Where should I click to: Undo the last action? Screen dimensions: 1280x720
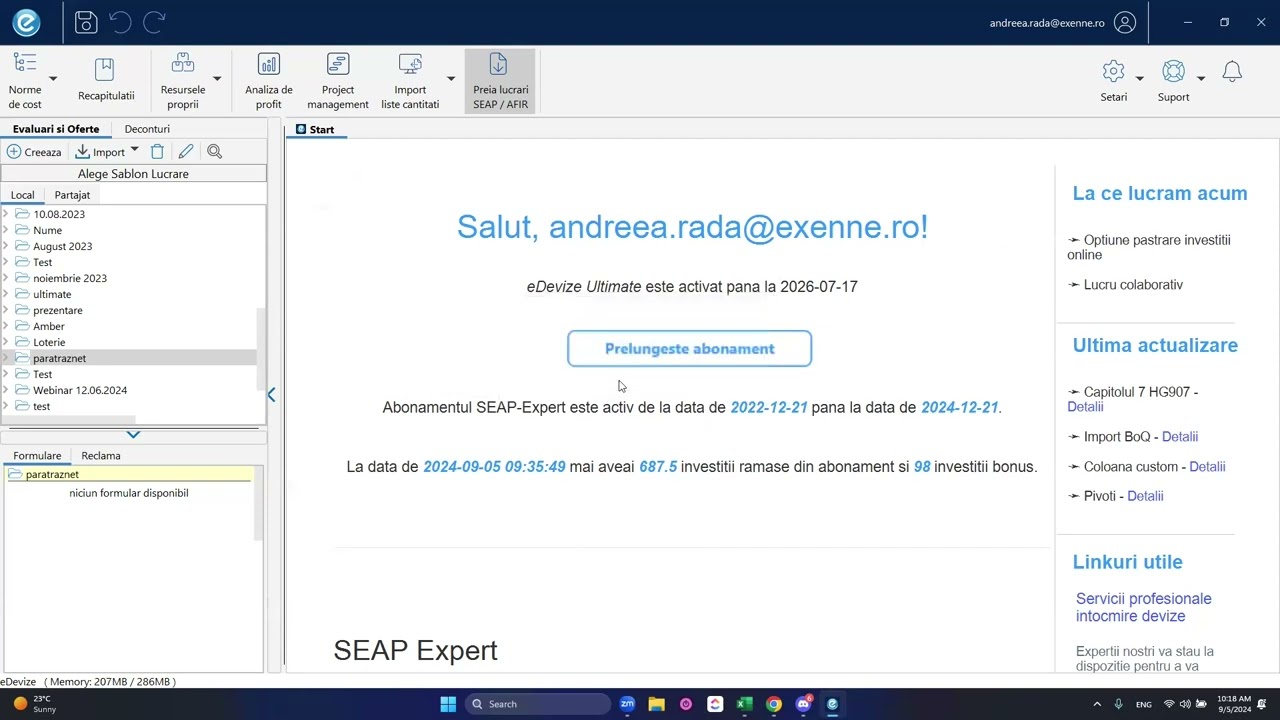coord(120,22)
